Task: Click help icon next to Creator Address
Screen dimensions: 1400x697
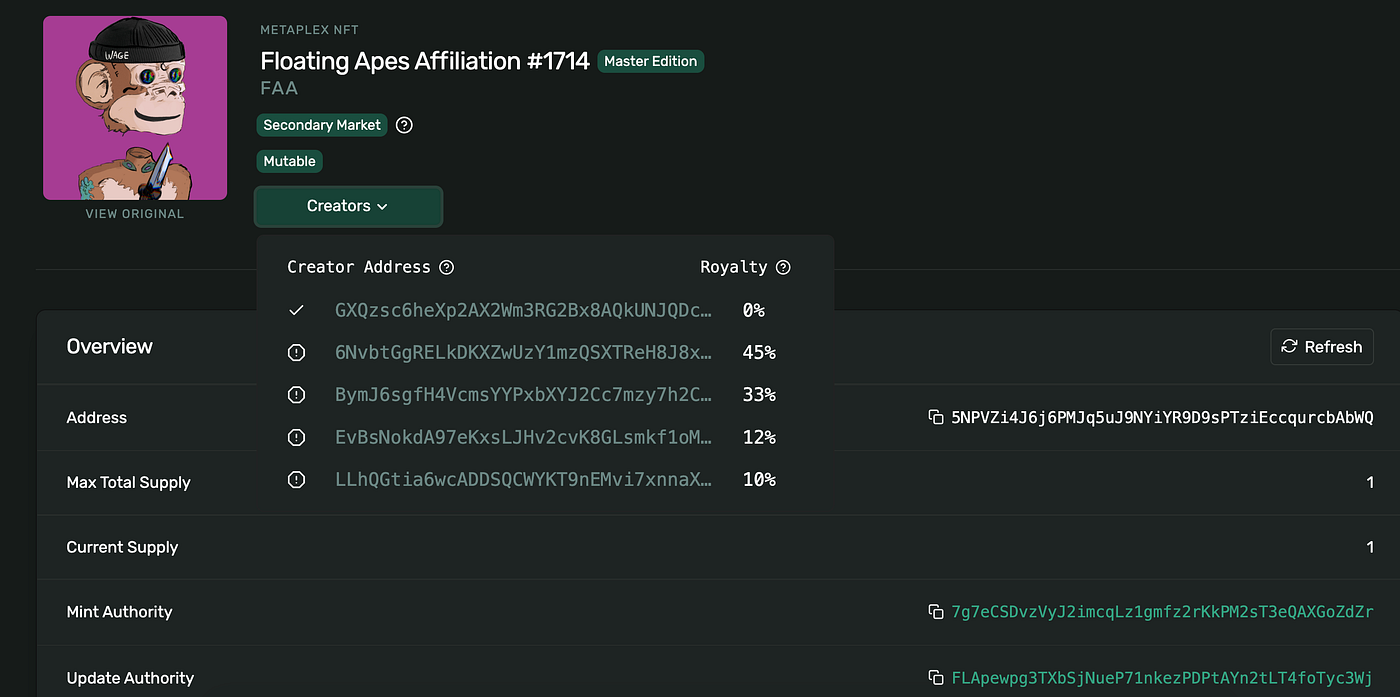Action: coord(447,267)
